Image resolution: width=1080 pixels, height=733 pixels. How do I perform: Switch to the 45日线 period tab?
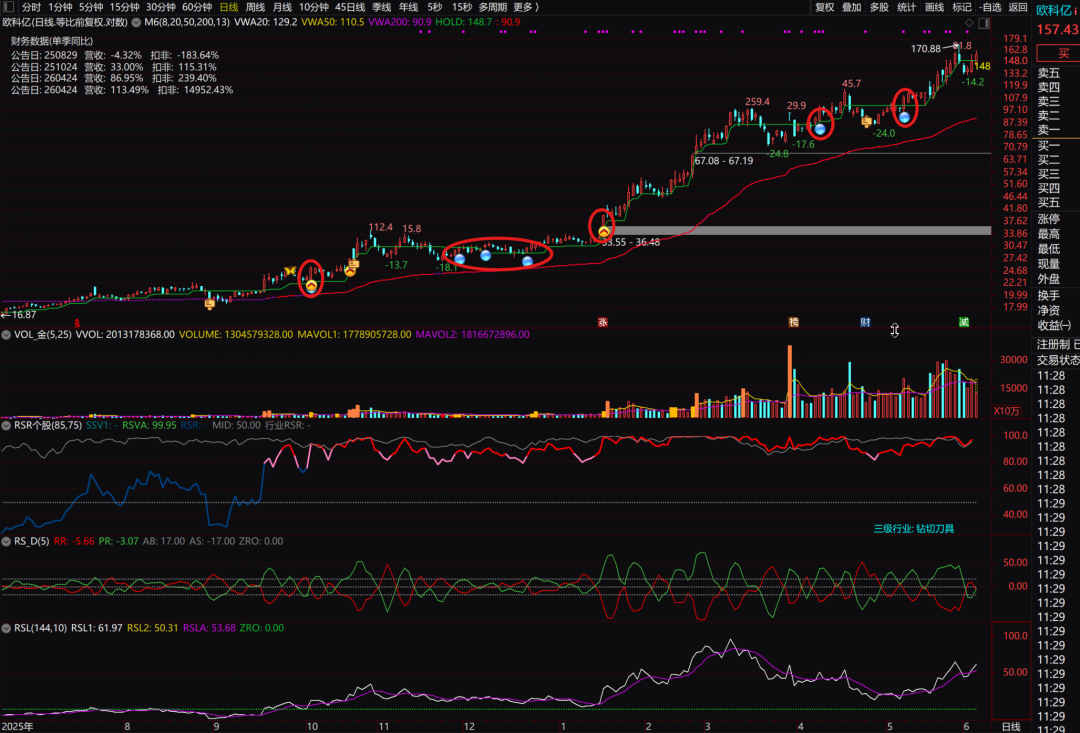click(x=350, y=7)
